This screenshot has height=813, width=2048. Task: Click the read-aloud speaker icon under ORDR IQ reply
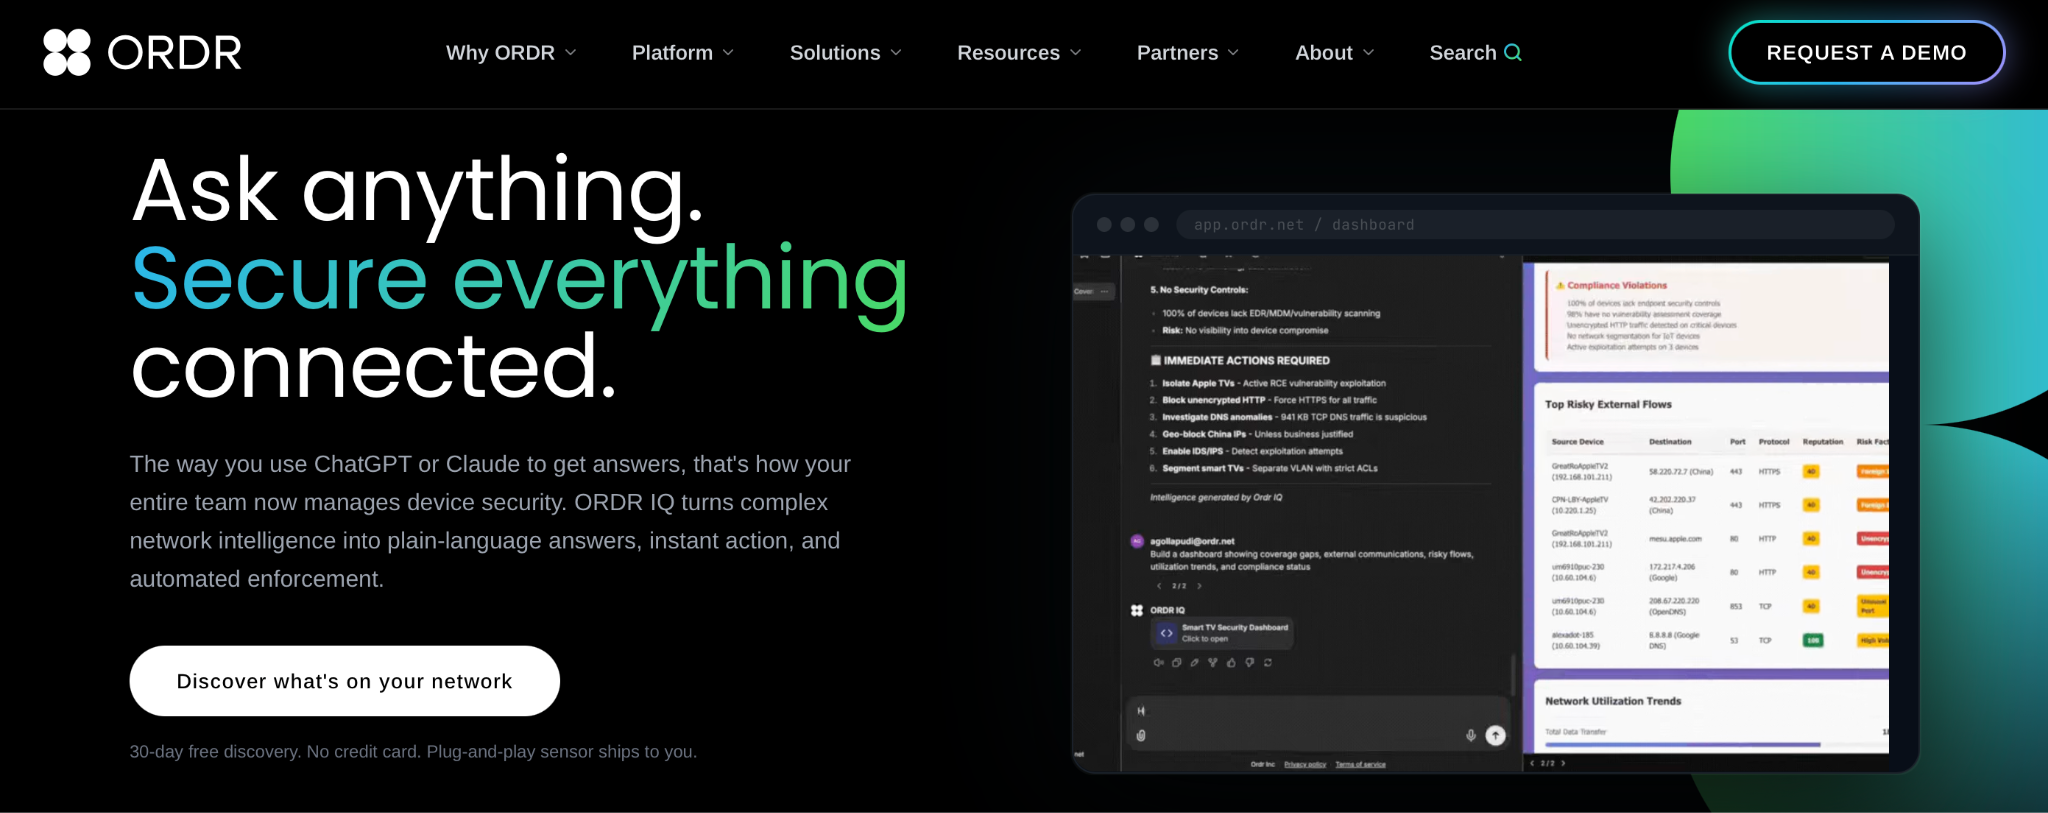point(1158,663)
